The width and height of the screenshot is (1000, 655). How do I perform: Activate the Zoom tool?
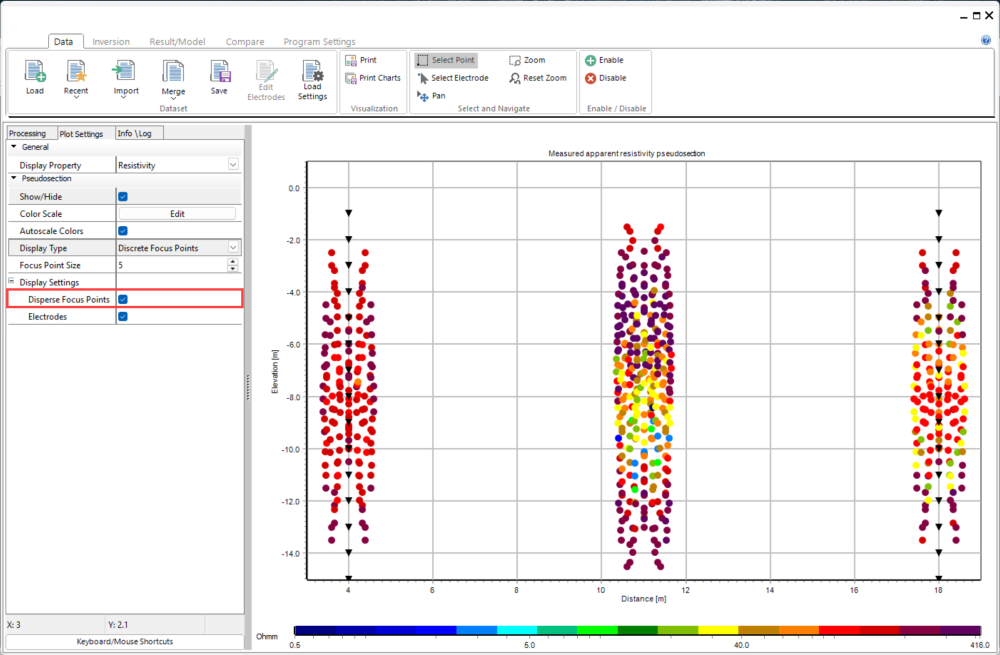(527, 60)
